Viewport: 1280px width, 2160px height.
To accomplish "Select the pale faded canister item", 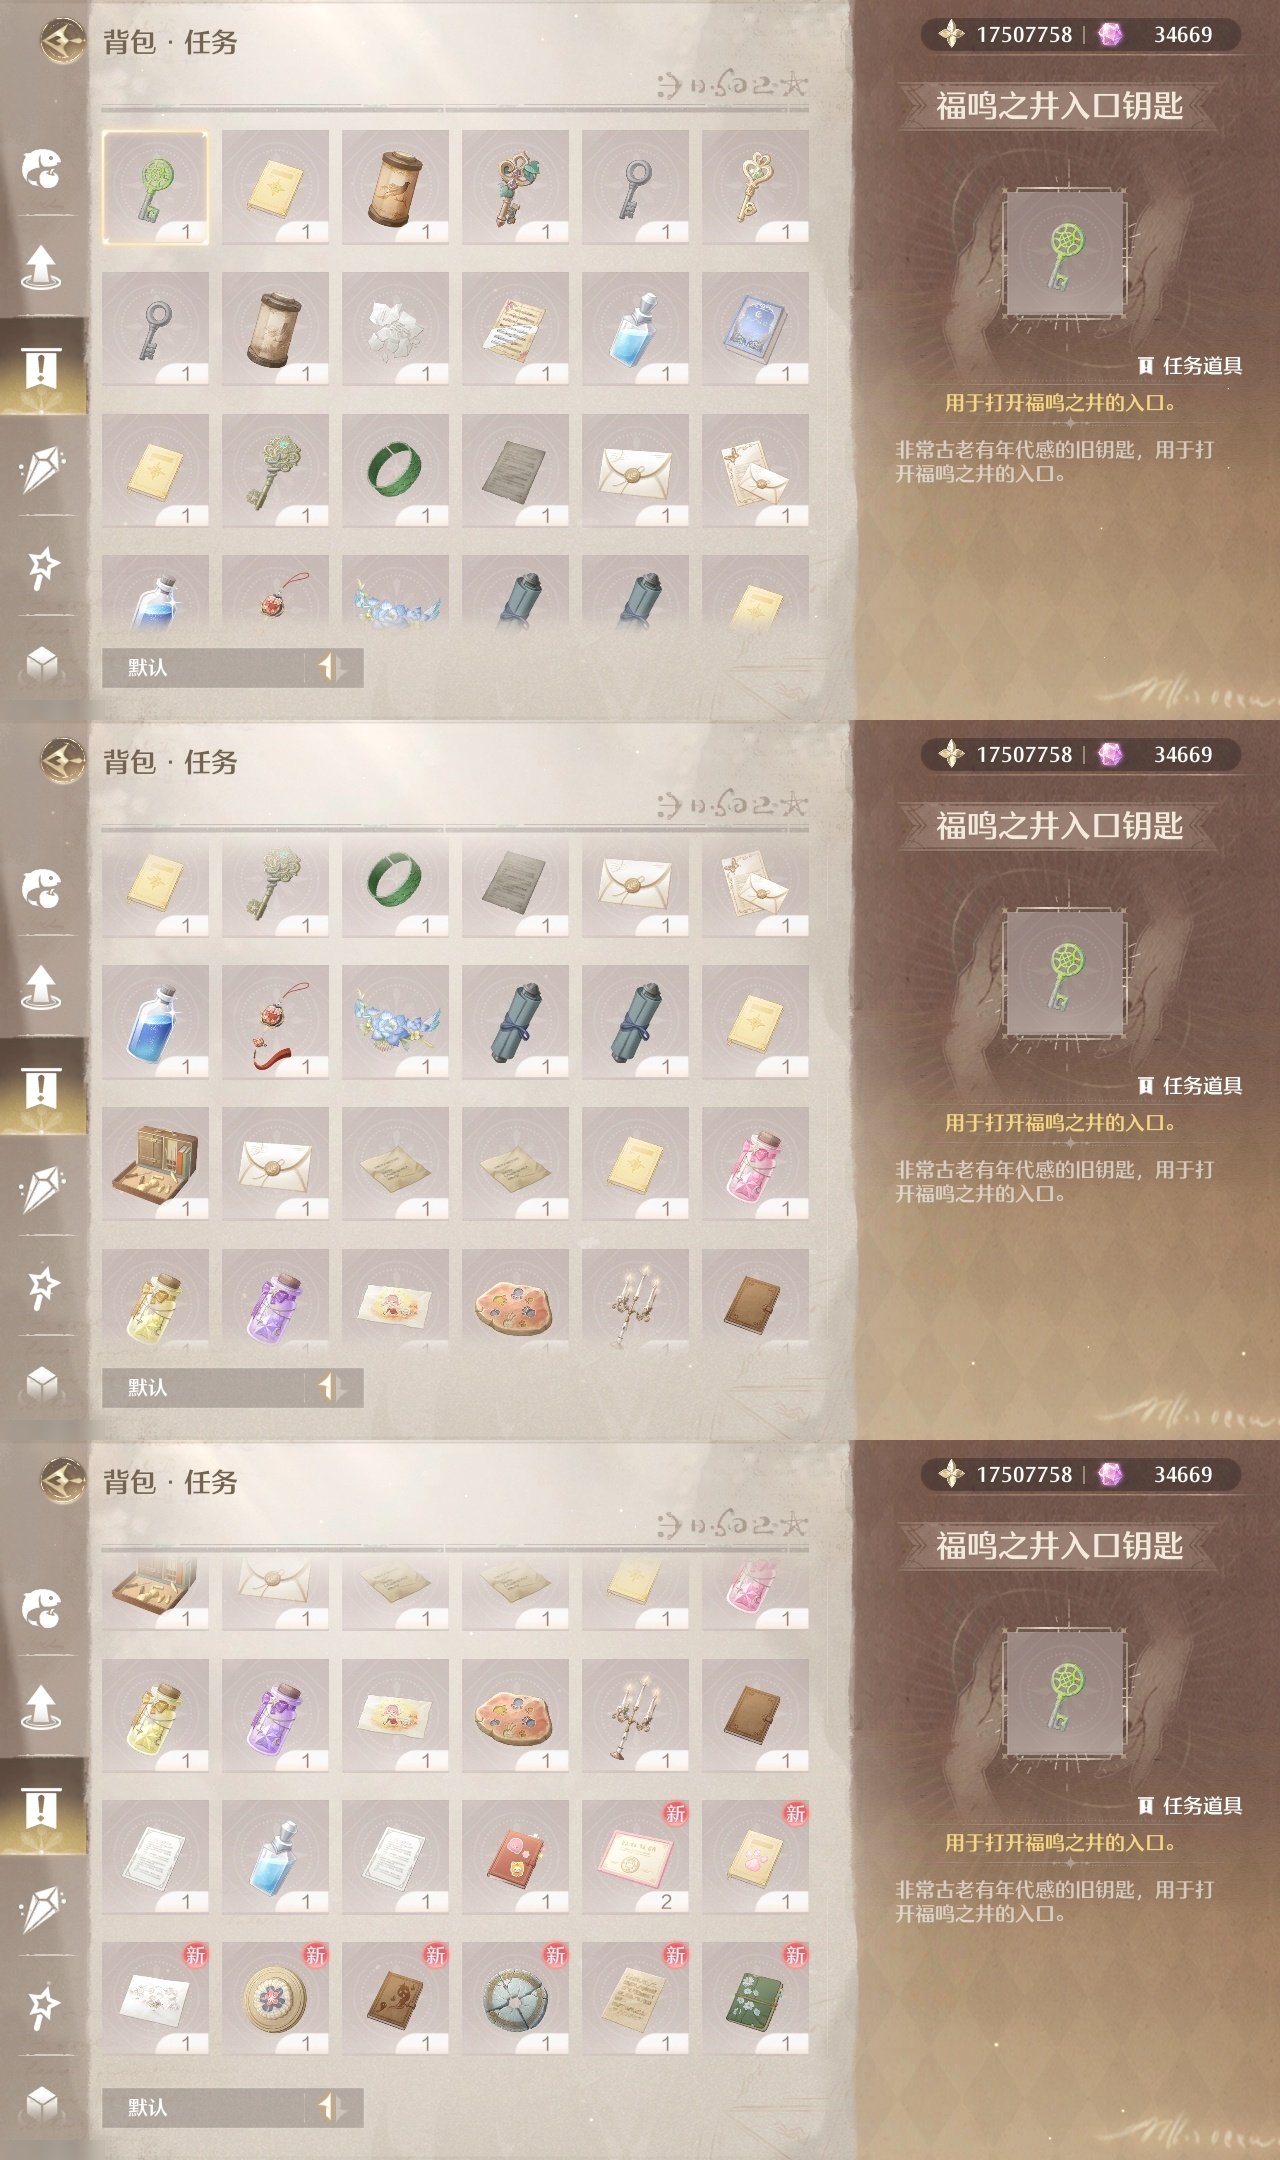I will 275,329.
